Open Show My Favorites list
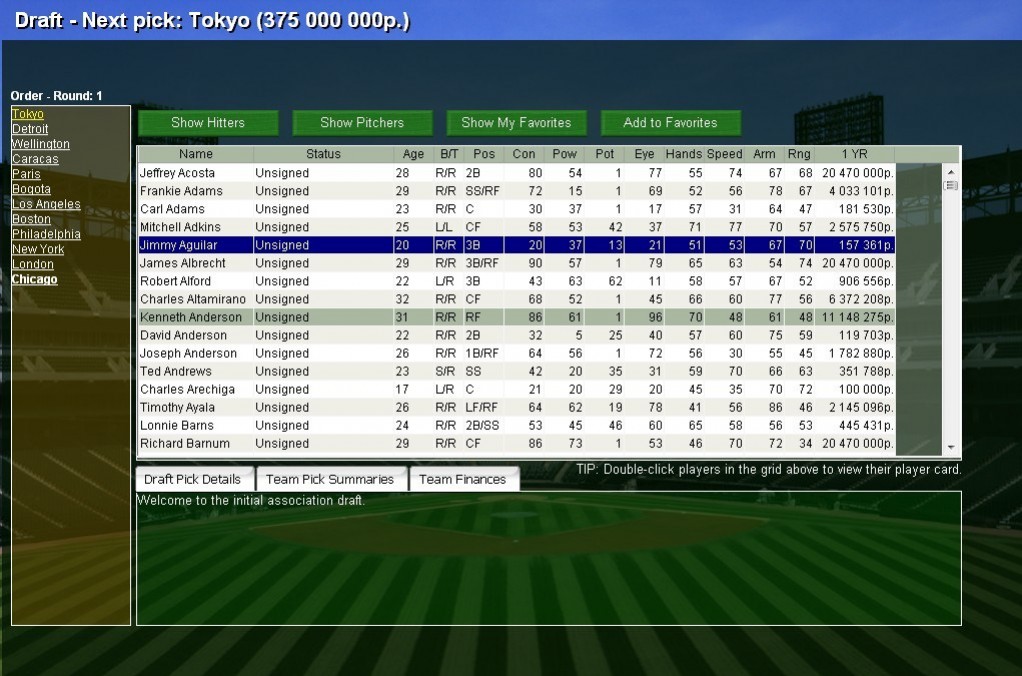Viewport: 1022px width, 676px height. click(x=516, y=123)
